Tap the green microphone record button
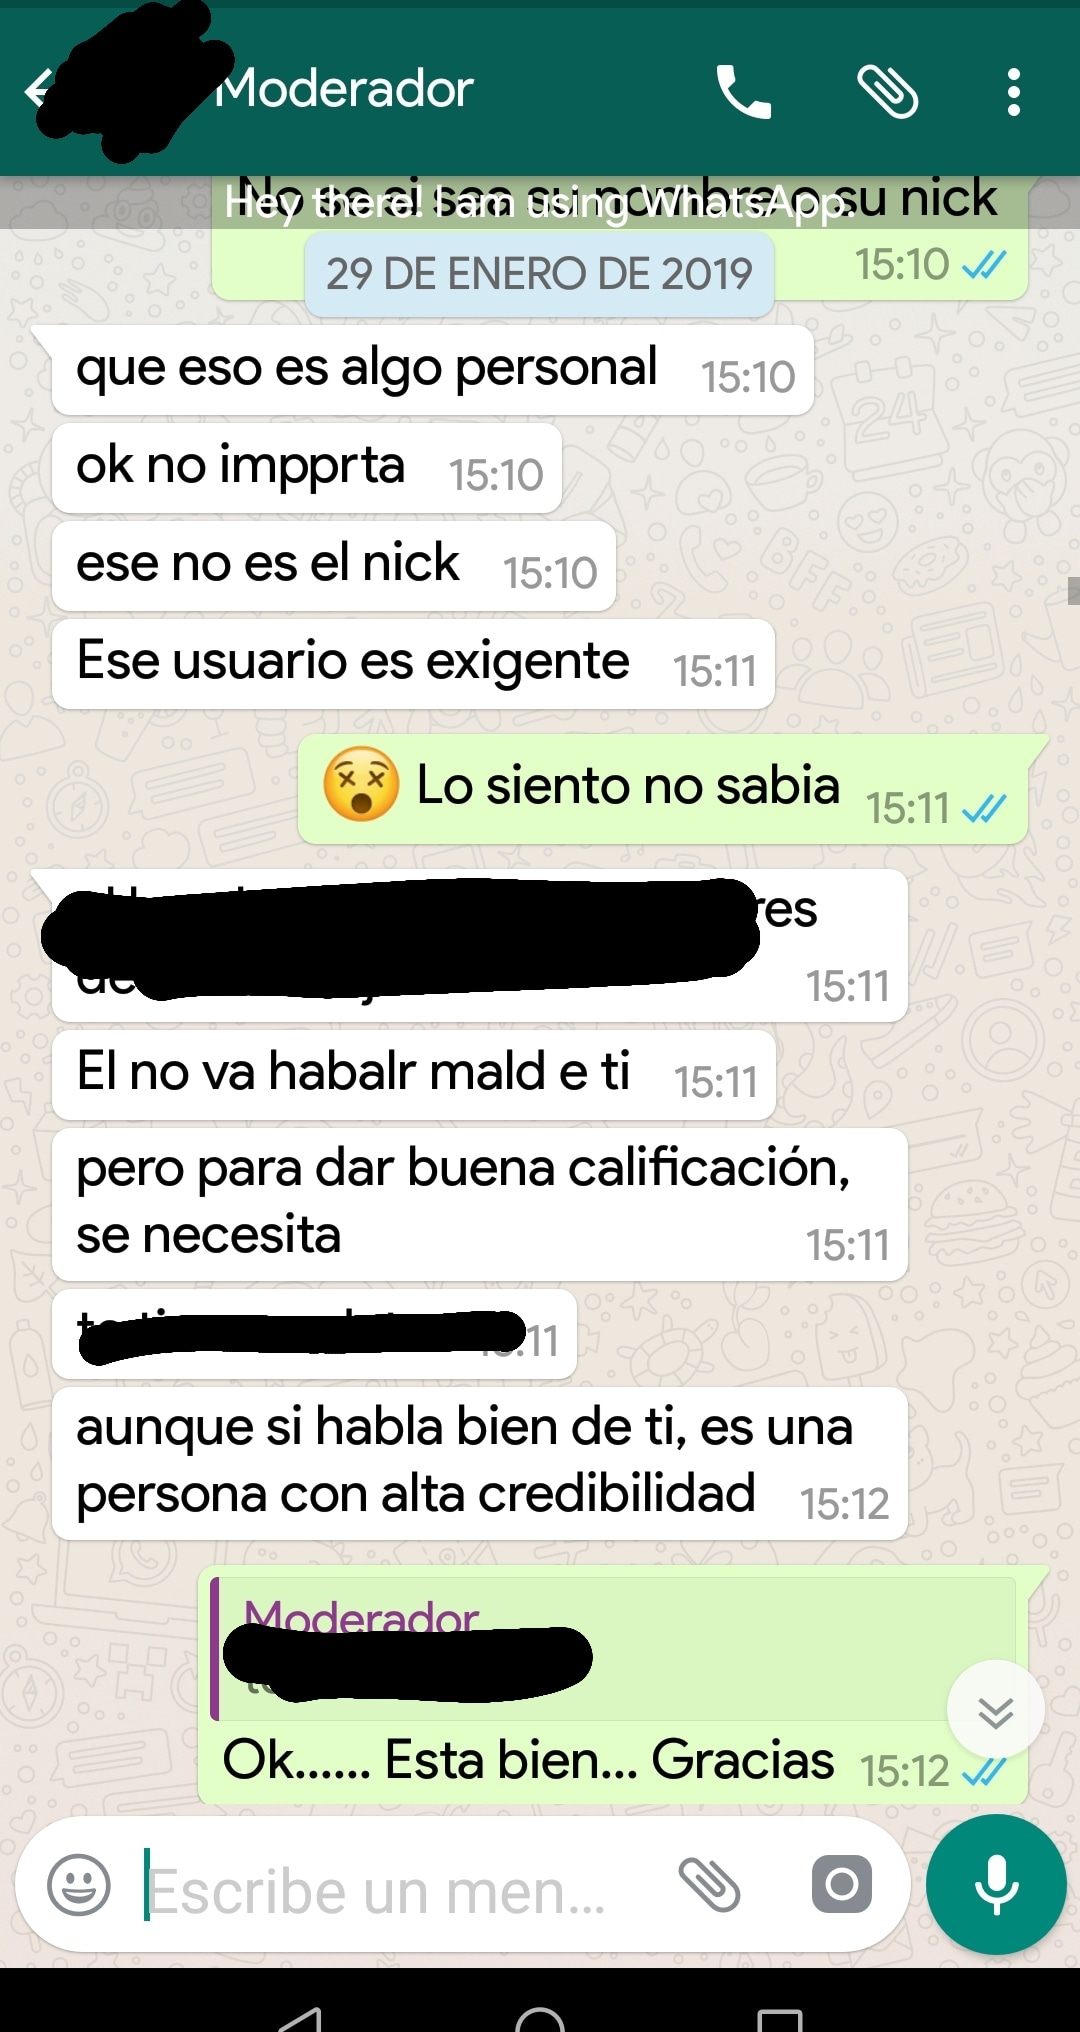This screenshot has height=2032, width=1080. pyautogui.click(x=996, y=1885)
